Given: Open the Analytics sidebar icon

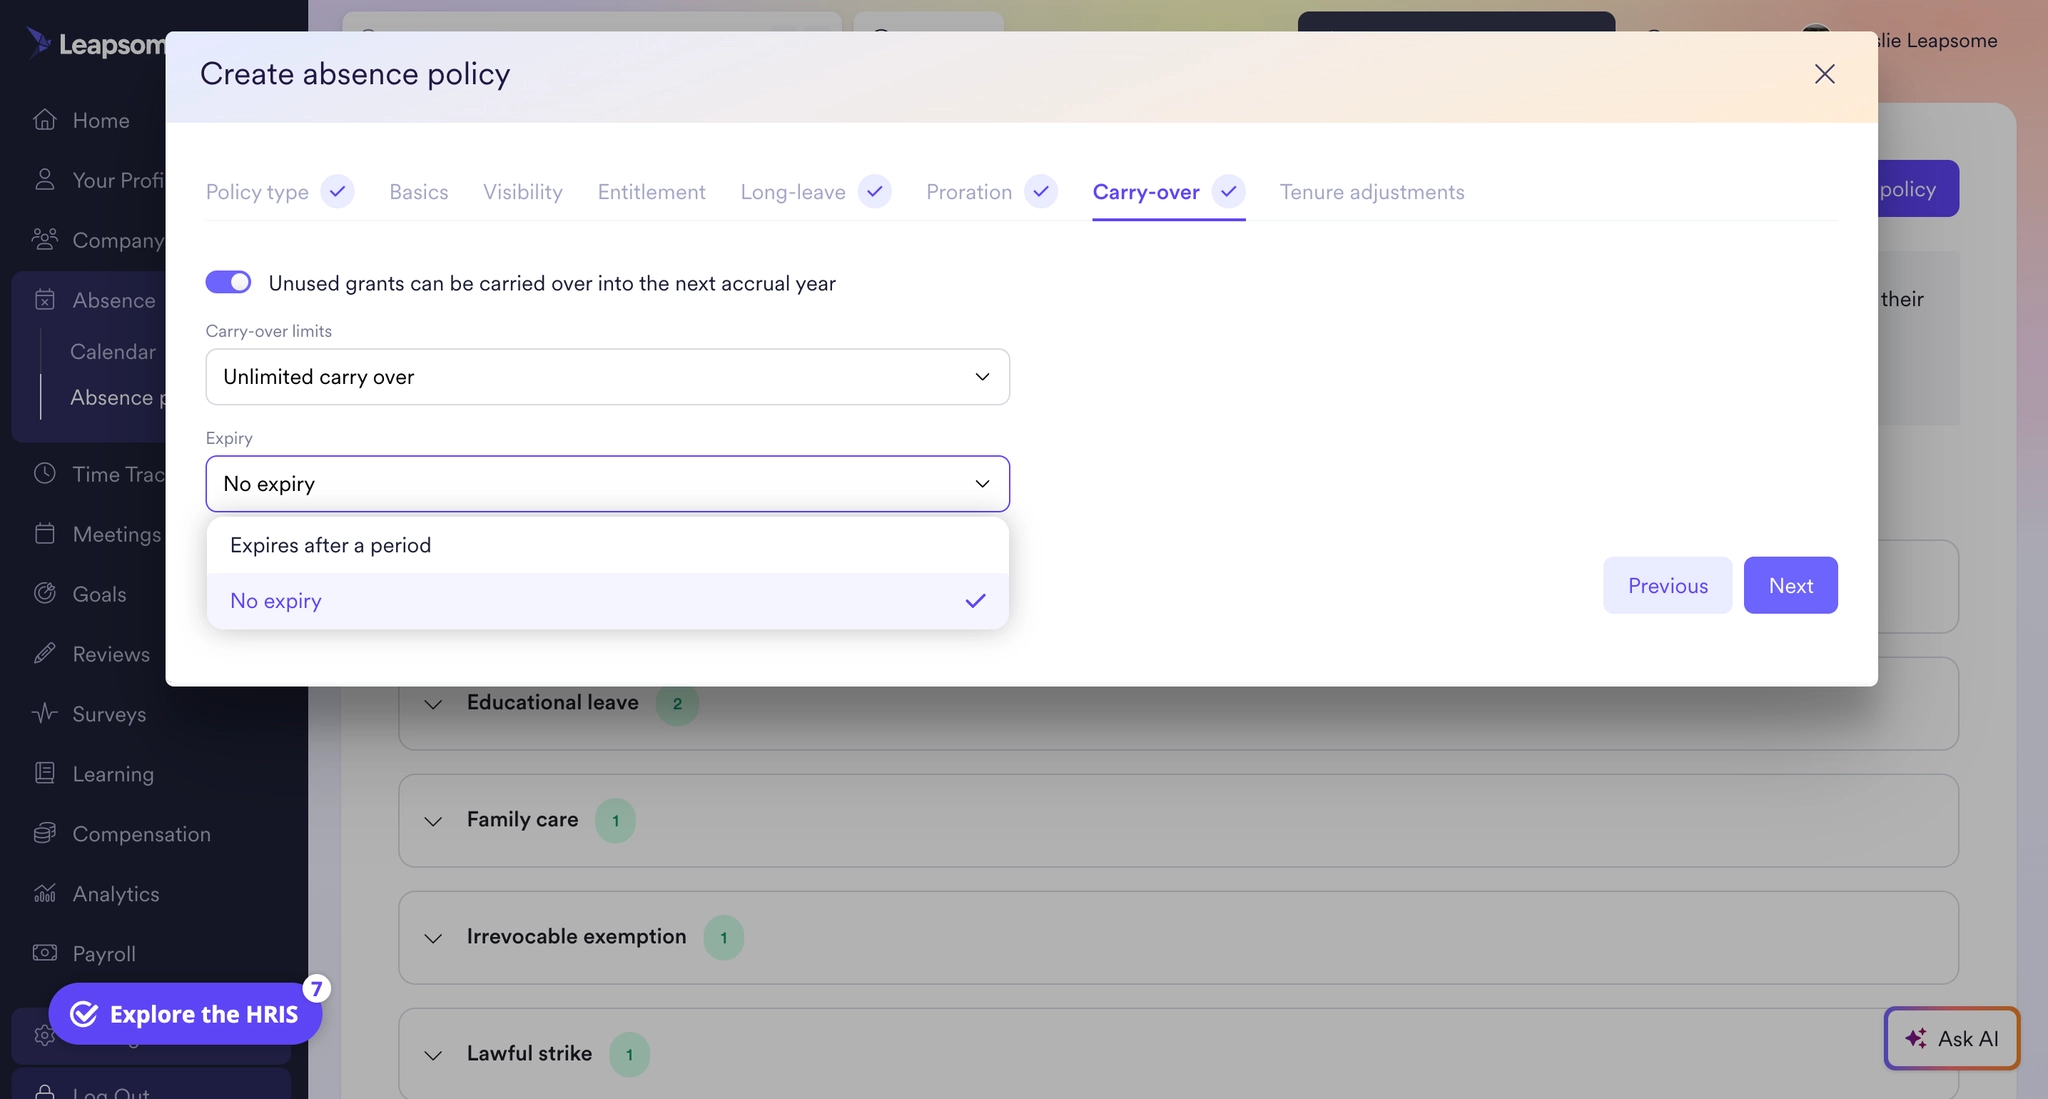Looking at the screenshot, I should (45, 893).
